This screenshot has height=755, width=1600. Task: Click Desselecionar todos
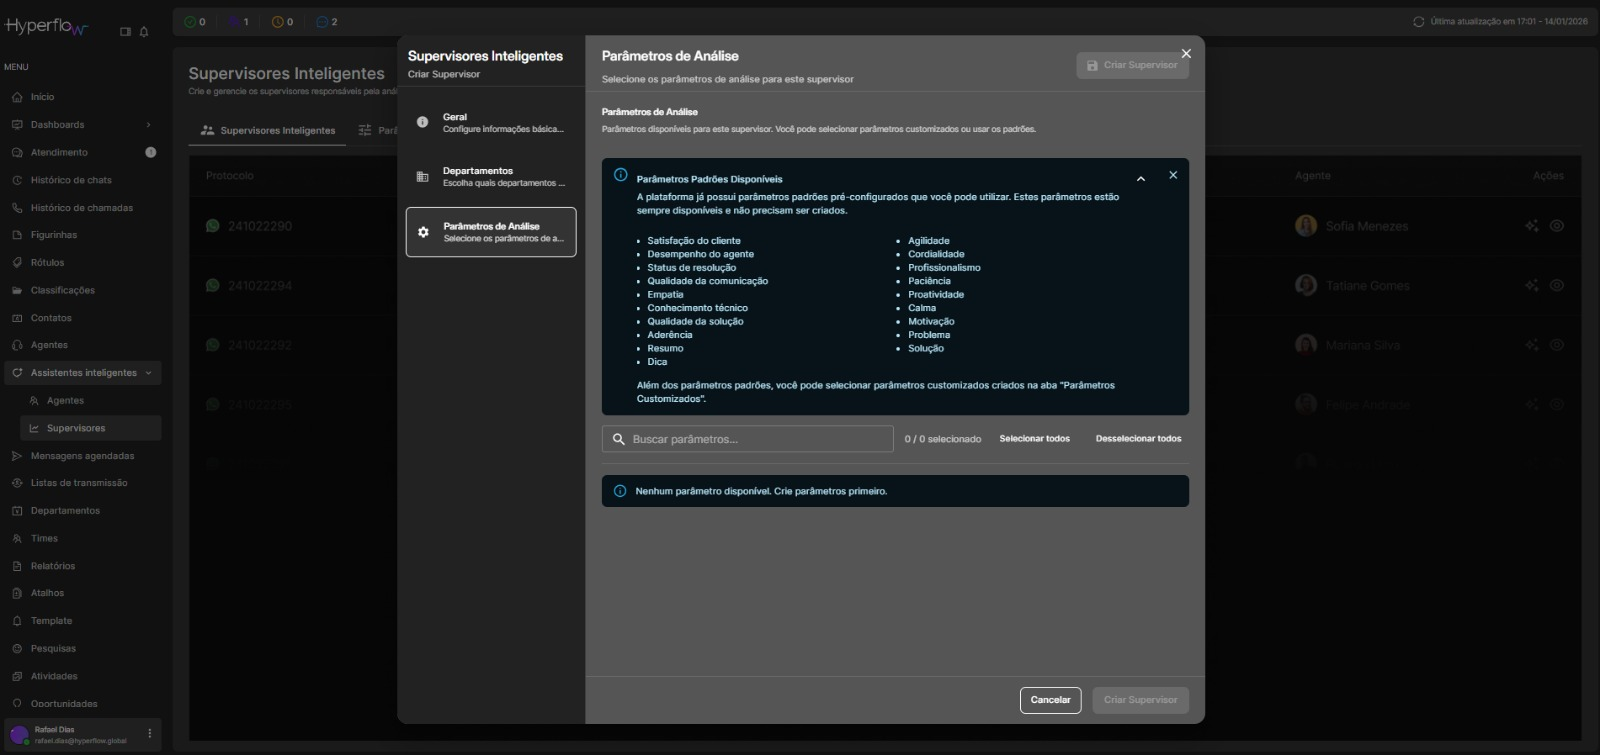click(1138, 439)
